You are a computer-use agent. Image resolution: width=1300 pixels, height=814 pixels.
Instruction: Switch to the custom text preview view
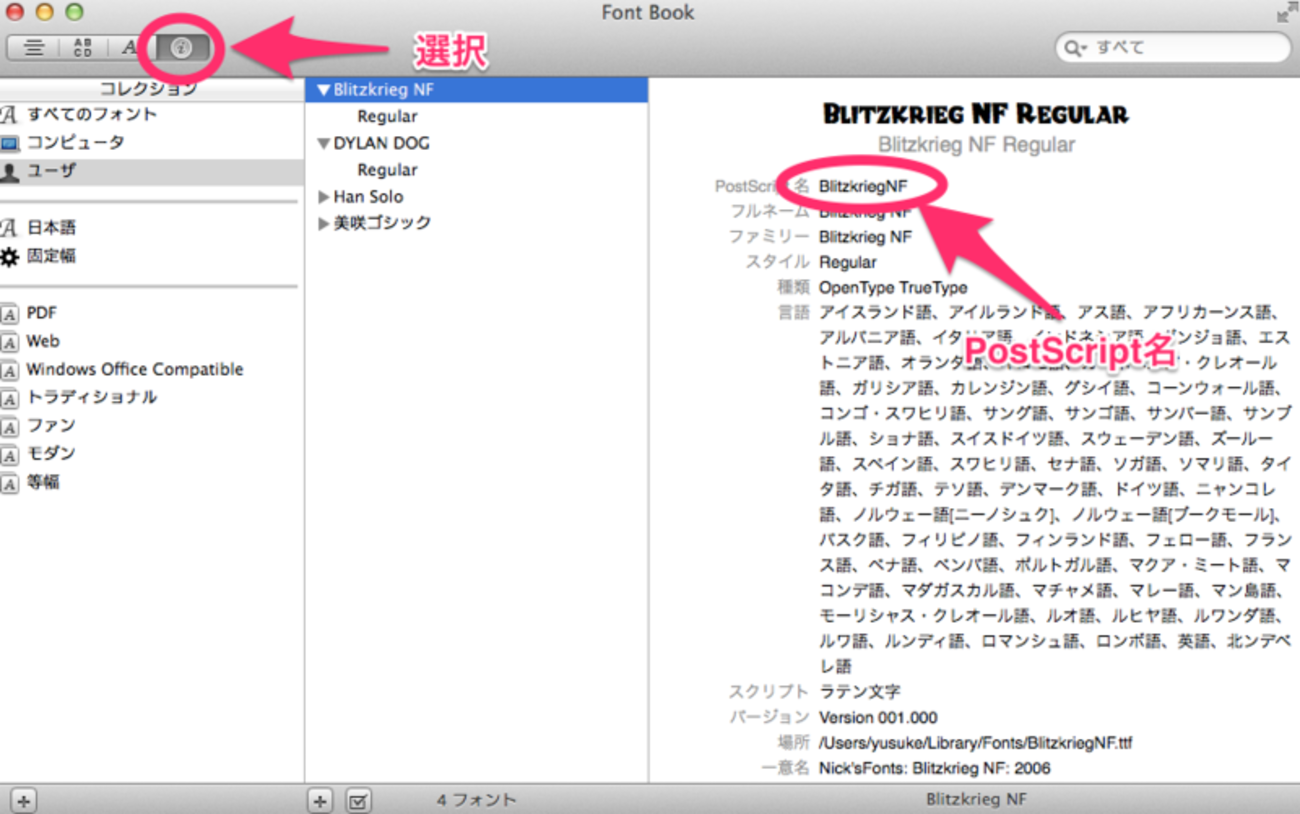click(x=131, y=47)
